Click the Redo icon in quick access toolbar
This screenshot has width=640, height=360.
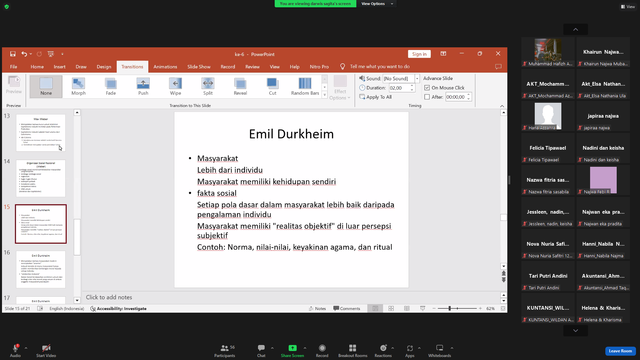pyautogui.click(x=39, y=54)
